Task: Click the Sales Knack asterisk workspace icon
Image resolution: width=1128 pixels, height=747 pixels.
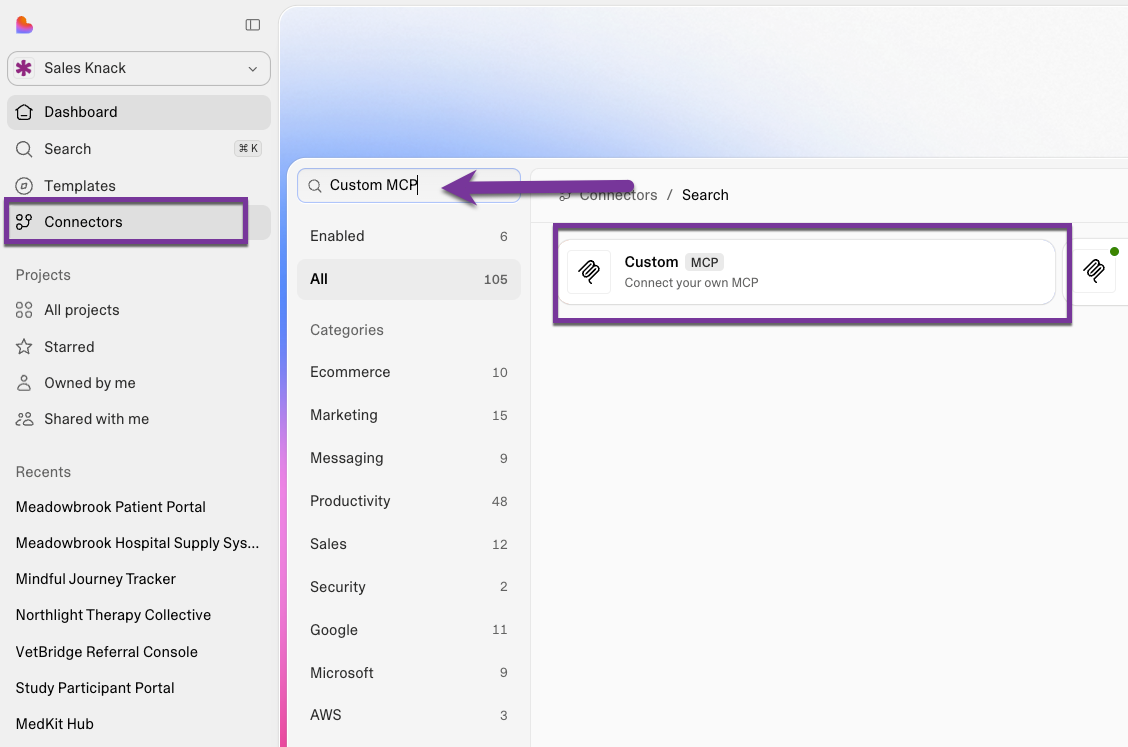Action: point(24,68)
